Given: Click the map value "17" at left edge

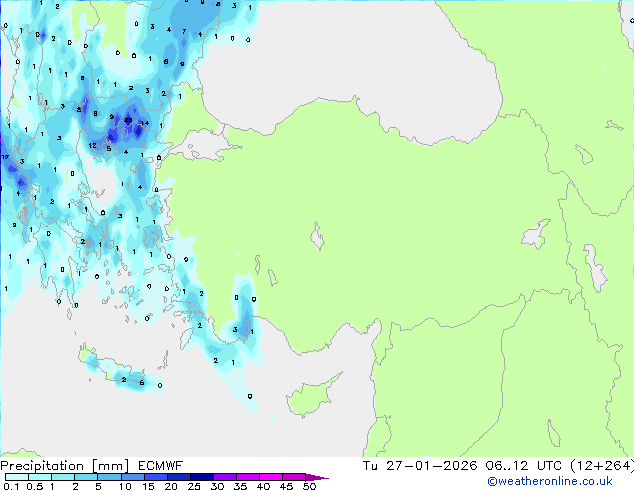Looking at the screenshot, I should [5, 157].
